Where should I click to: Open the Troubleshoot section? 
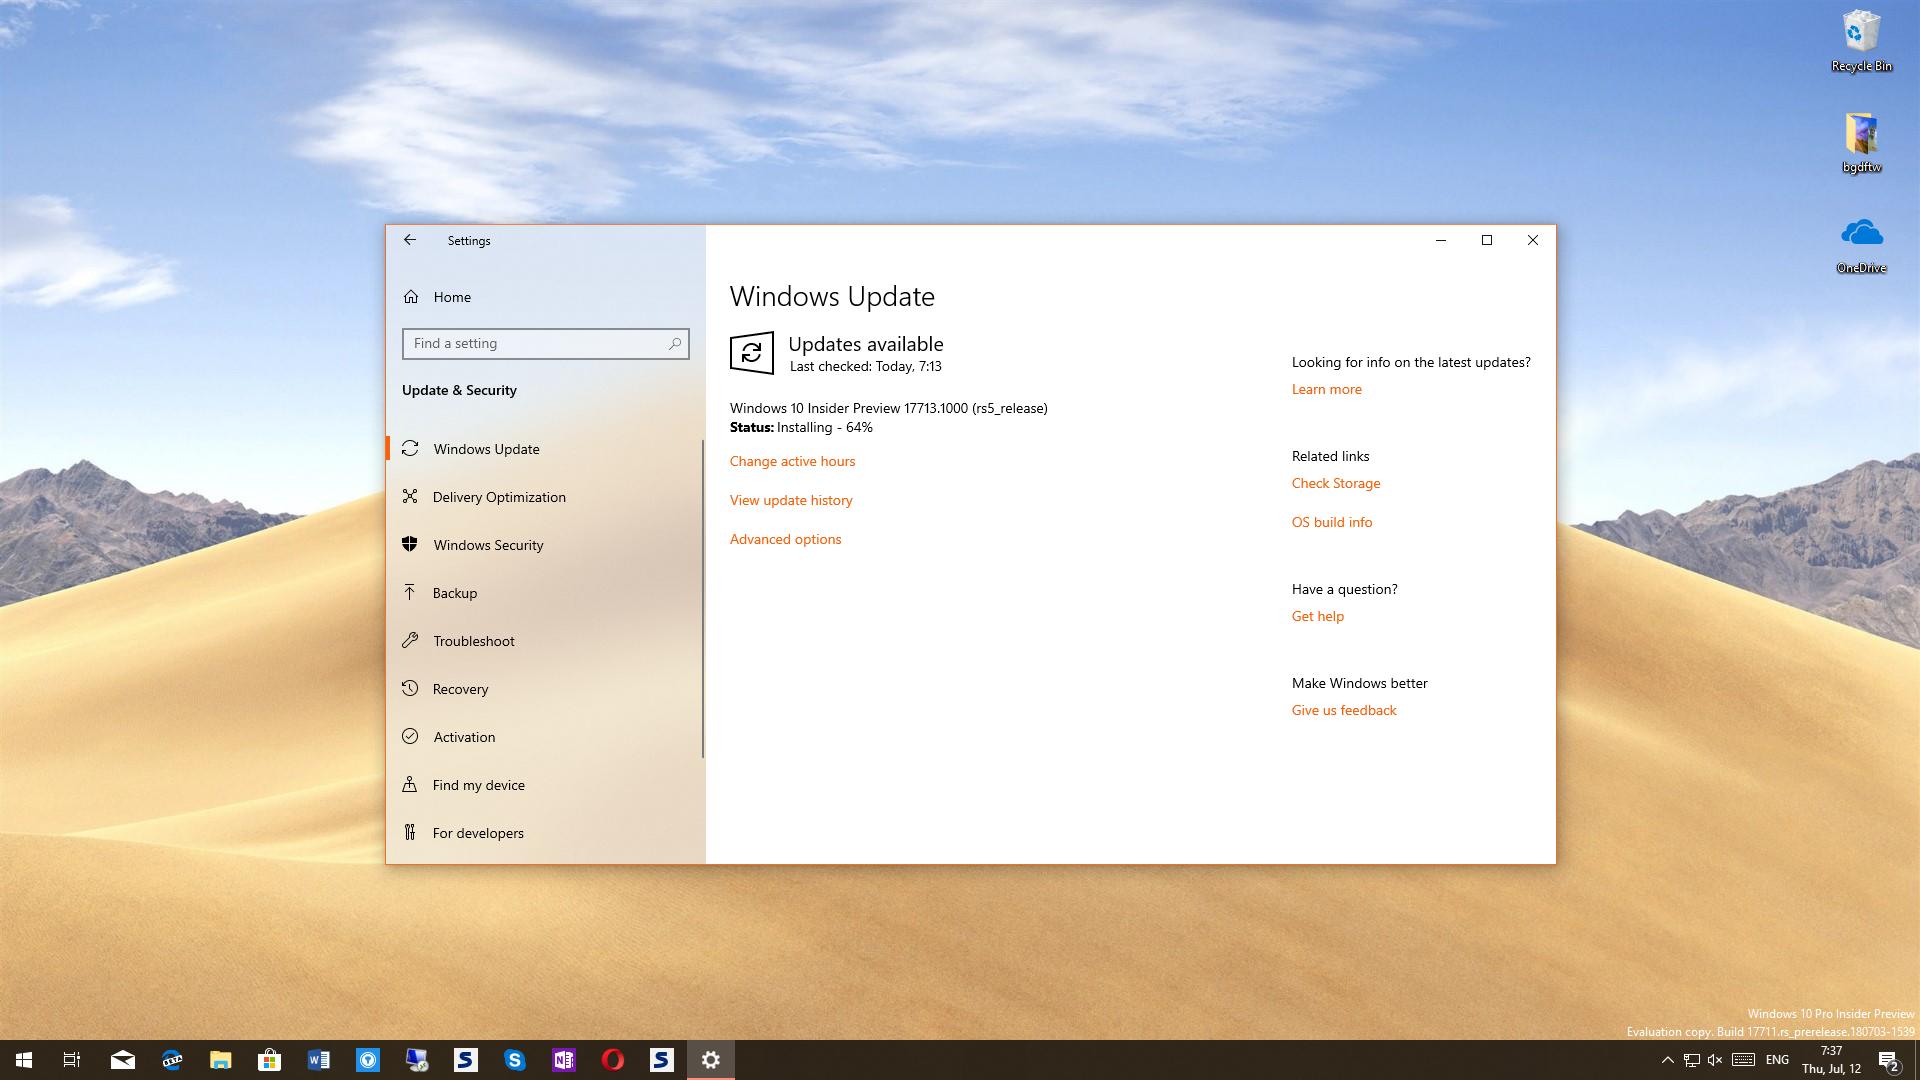(x=545, y=641)
